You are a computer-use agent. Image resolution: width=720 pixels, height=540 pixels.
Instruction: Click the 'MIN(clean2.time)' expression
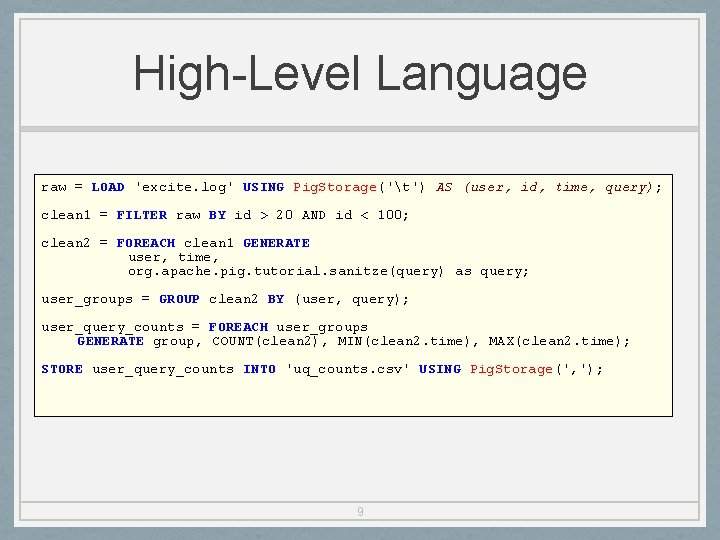coord(404,341)
